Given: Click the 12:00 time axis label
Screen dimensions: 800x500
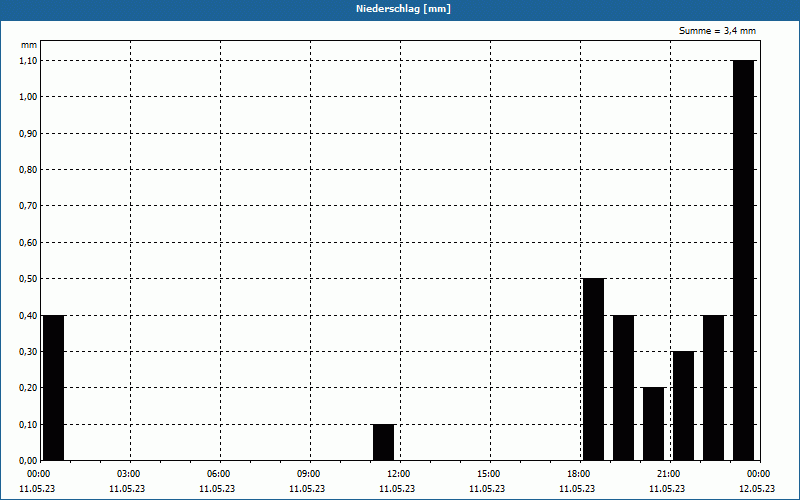Looking at the screenshot, I should coord(398,474).
